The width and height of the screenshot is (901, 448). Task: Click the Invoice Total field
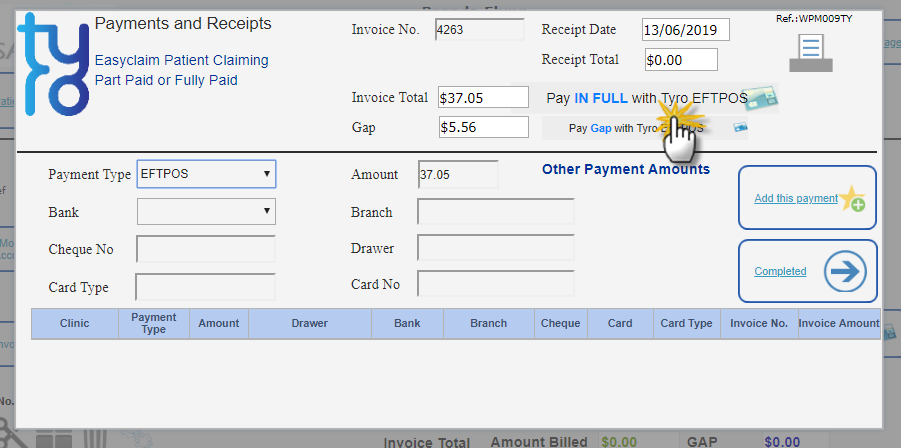click(x=483, y=98)
